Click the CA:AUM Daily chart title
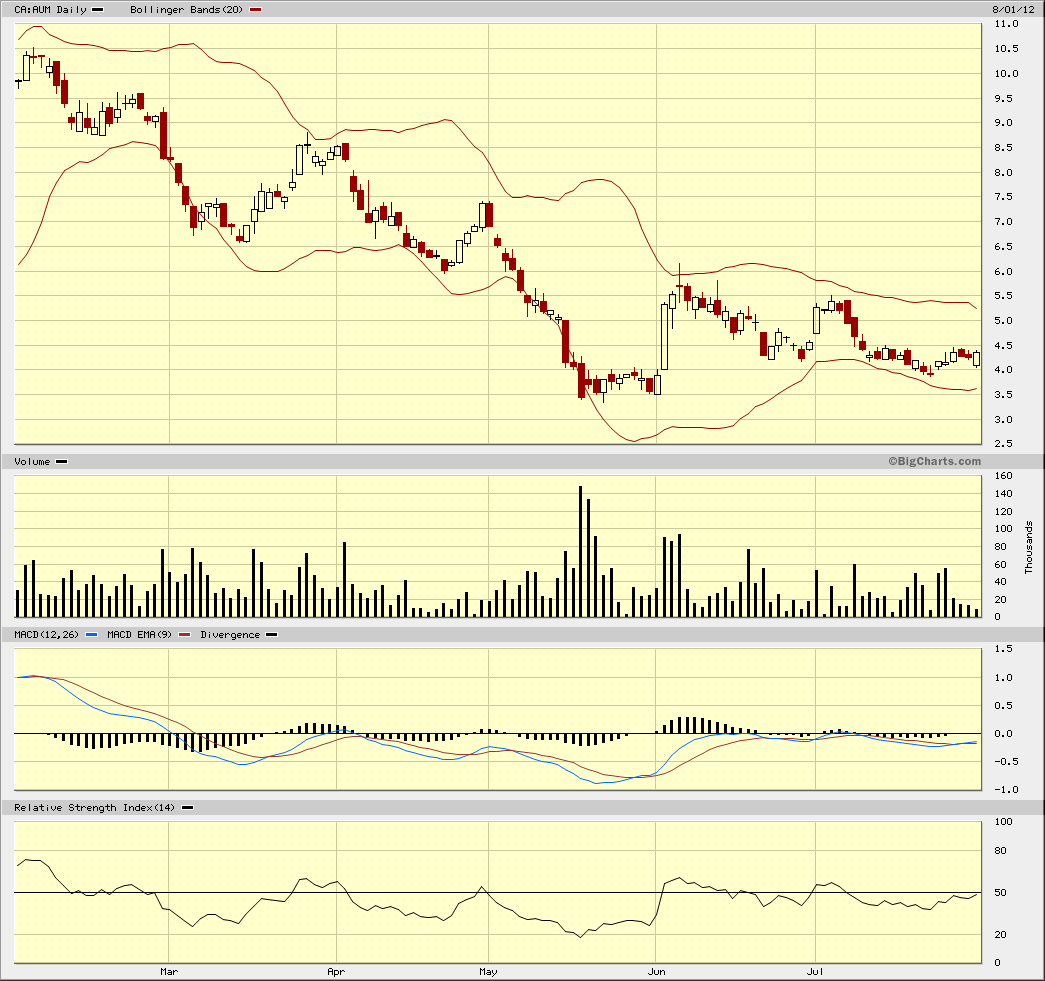This screenshot has height=981, width=1045. [x=51, y=10]
